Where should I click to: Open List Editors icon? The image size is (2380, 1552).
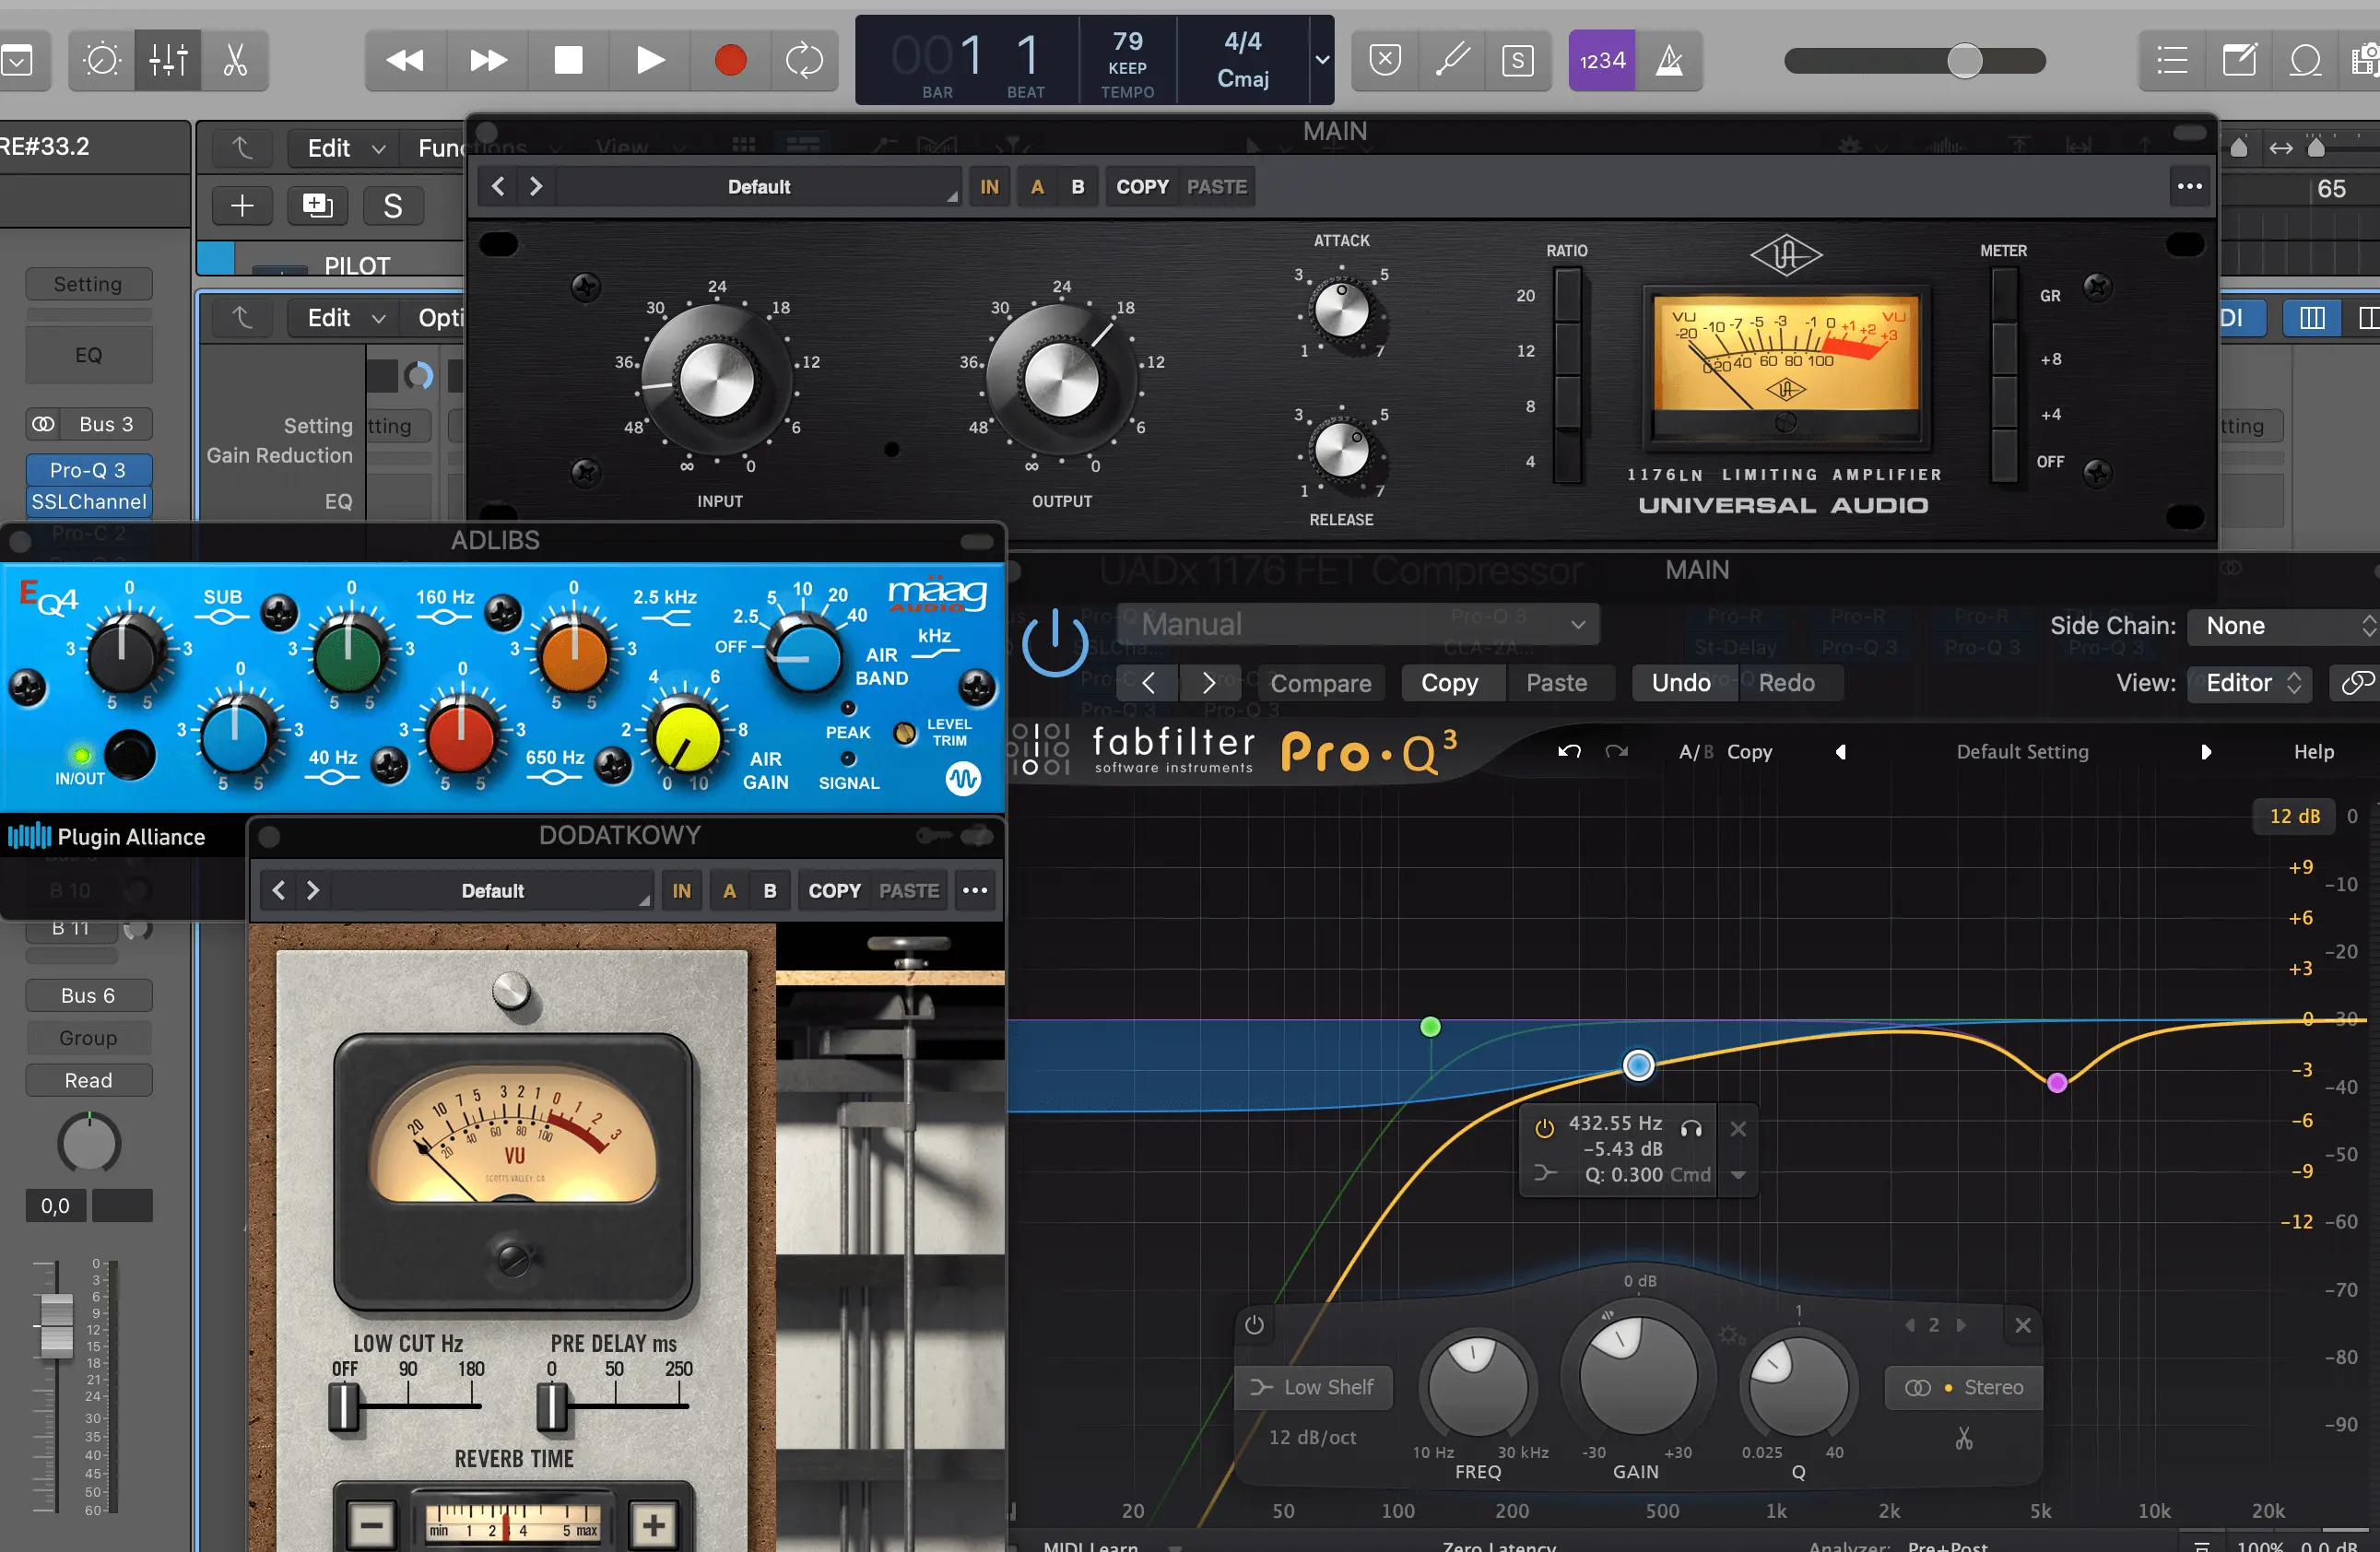click(2172, 61)
